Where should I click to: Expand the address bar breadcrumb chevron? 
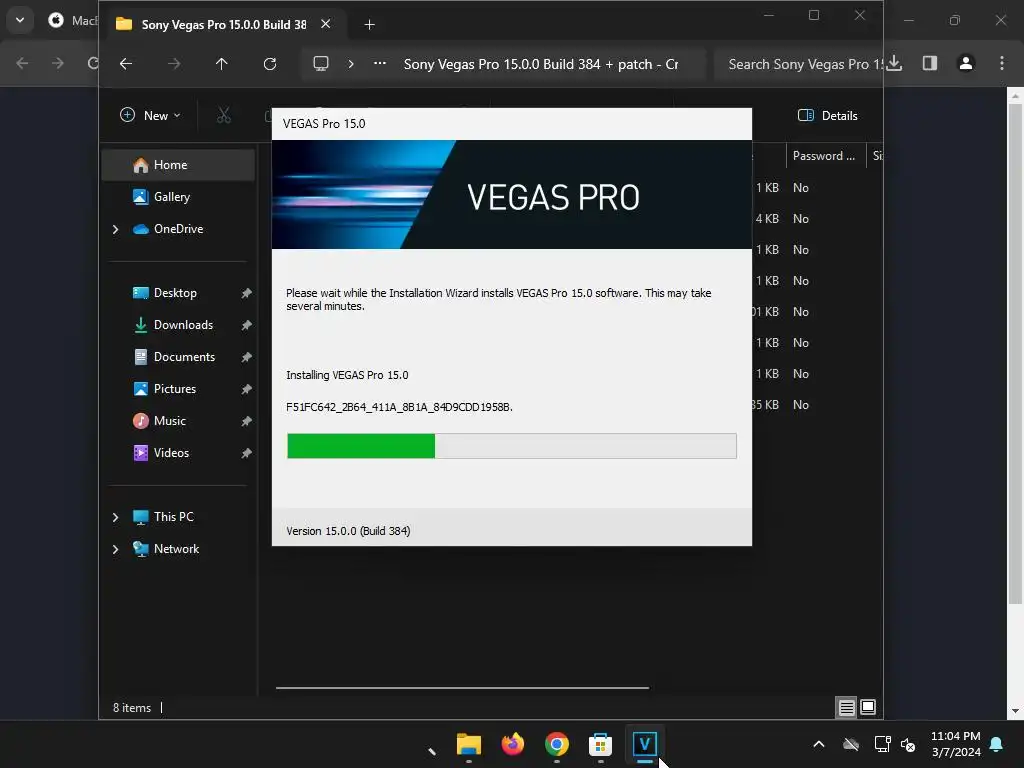(351, 64)
